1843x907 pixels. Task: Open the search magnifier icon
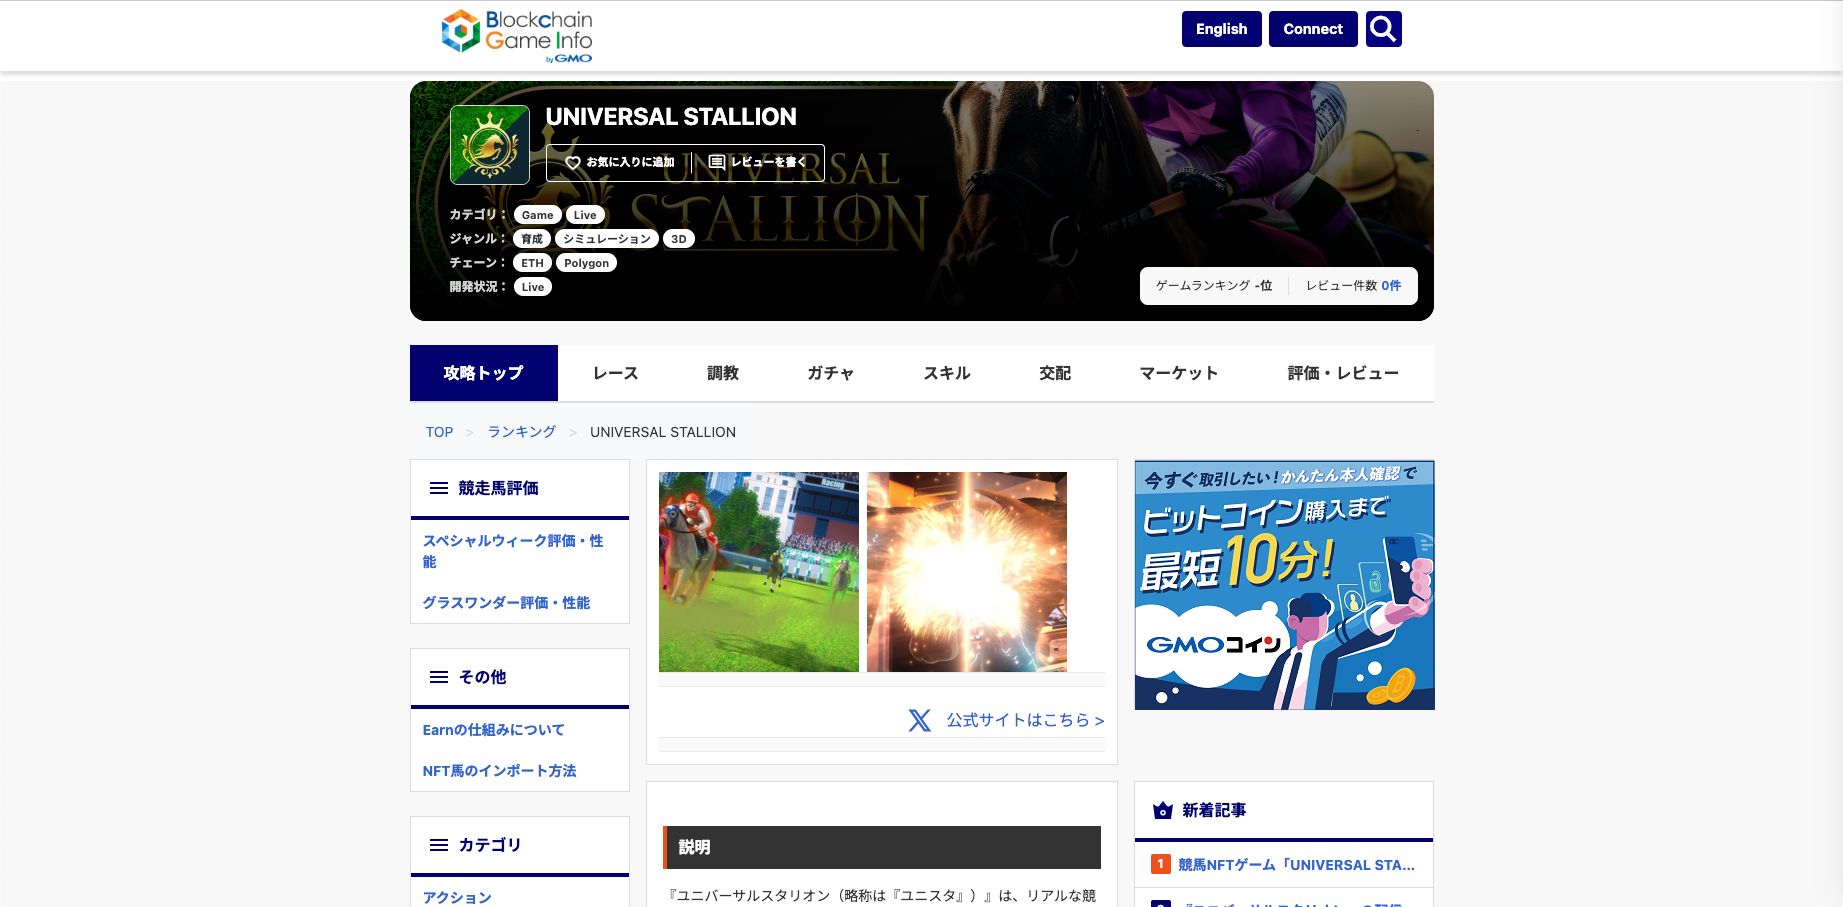click(x=1384, y=29)
